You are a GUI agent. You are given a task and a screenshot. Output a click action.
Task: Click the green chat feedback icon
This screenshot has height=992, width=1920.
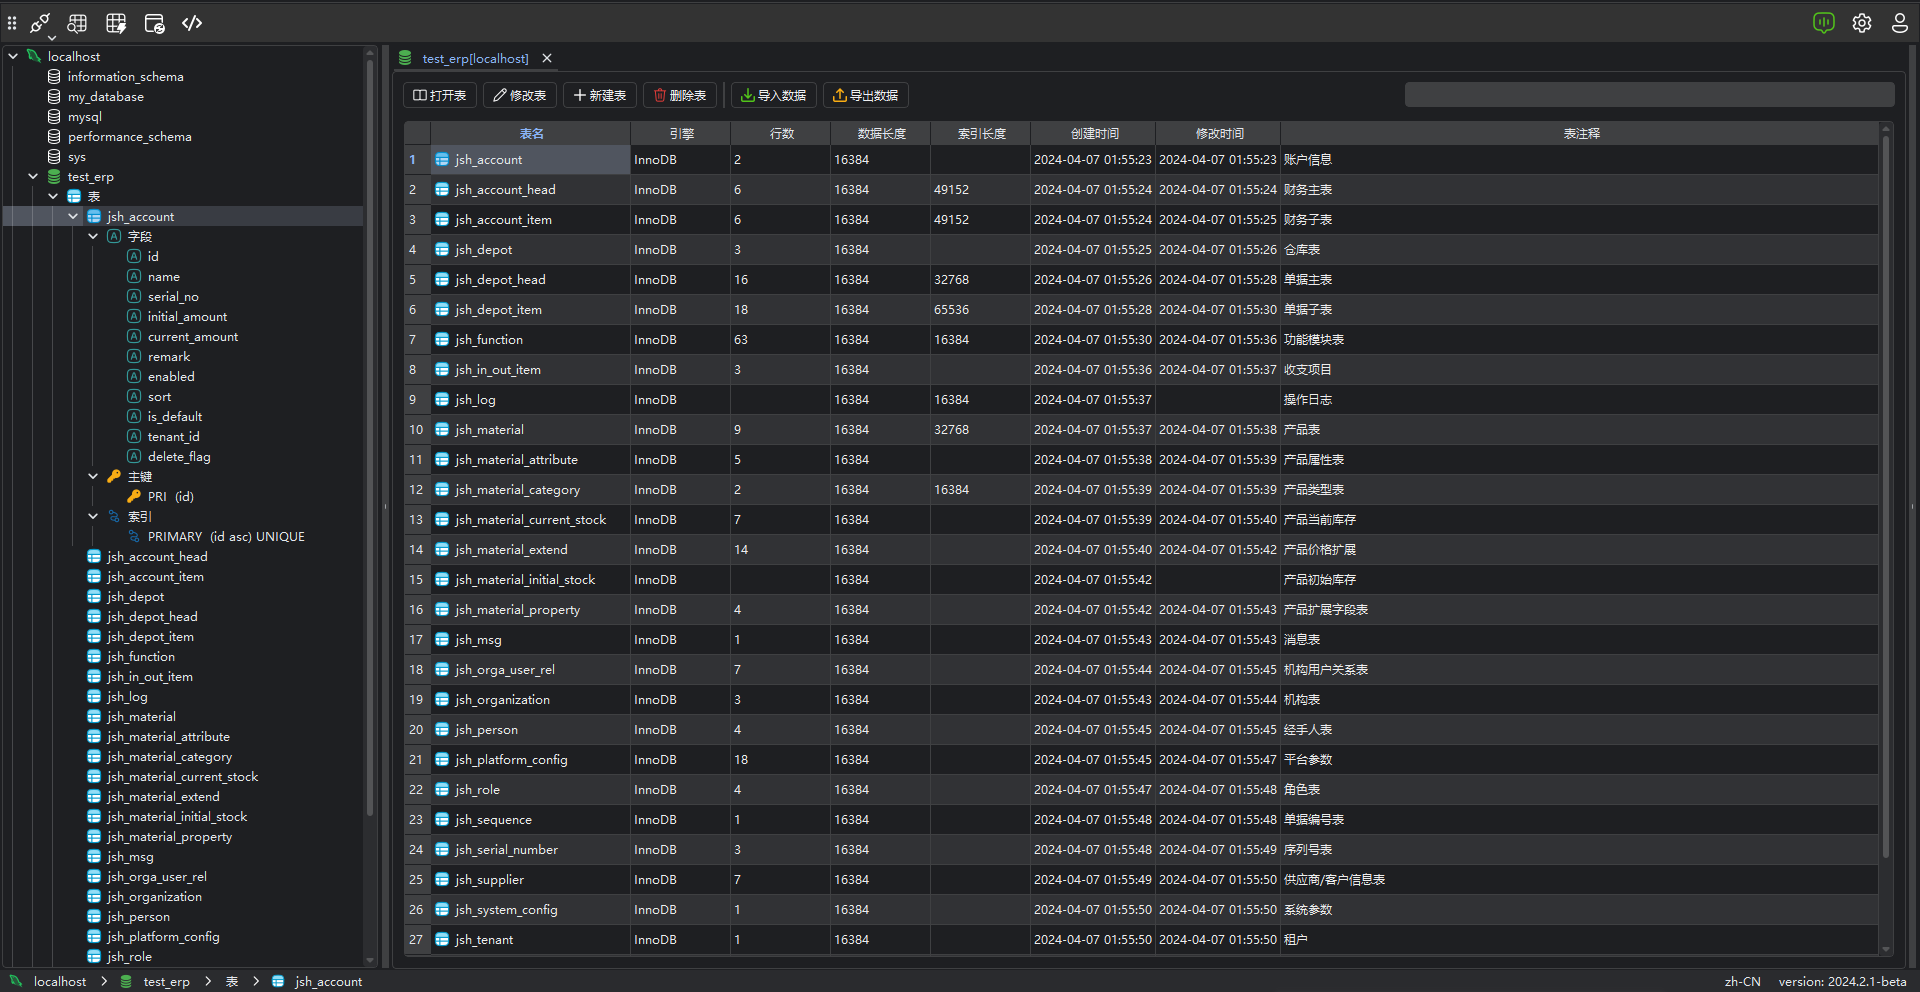[1824, 23]
